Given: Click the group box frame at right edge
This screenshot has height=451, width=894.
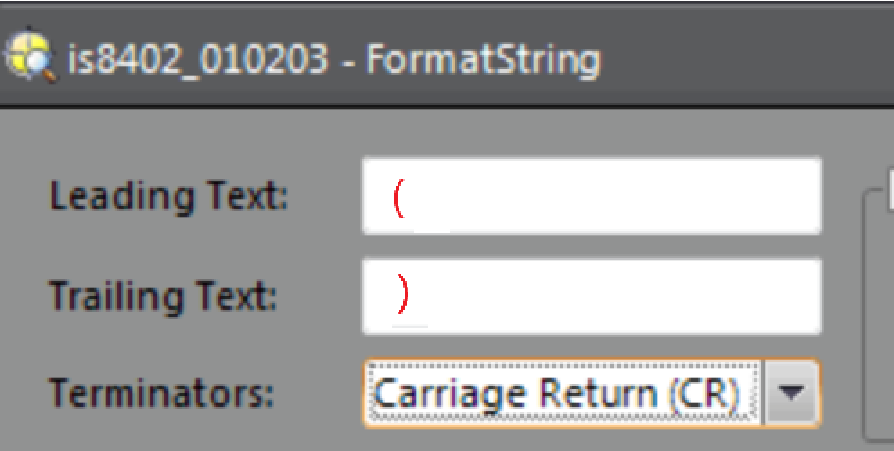Looking at the screenshot, I should click(x=867, y=314).
